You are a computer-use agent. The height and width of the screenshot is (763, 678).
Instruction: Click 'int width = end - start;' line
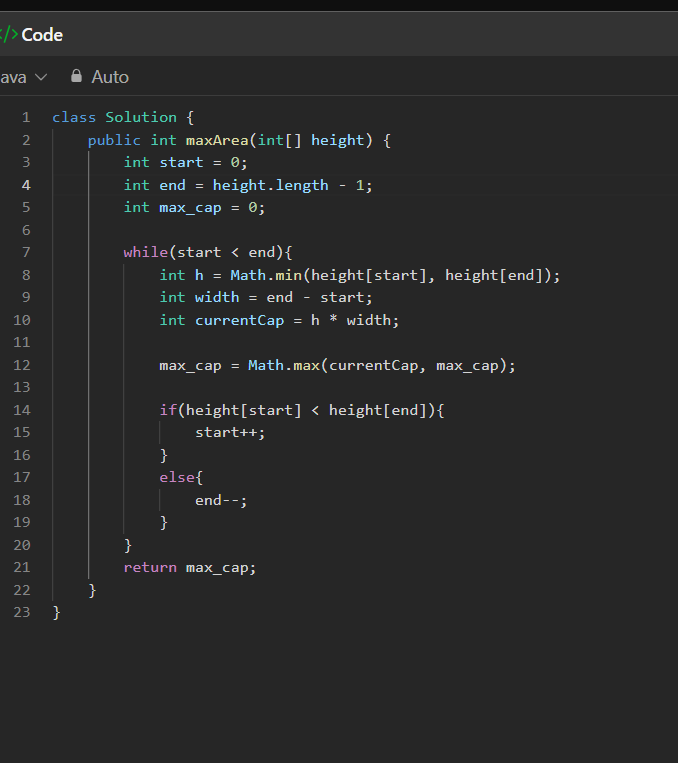(266, 298)
